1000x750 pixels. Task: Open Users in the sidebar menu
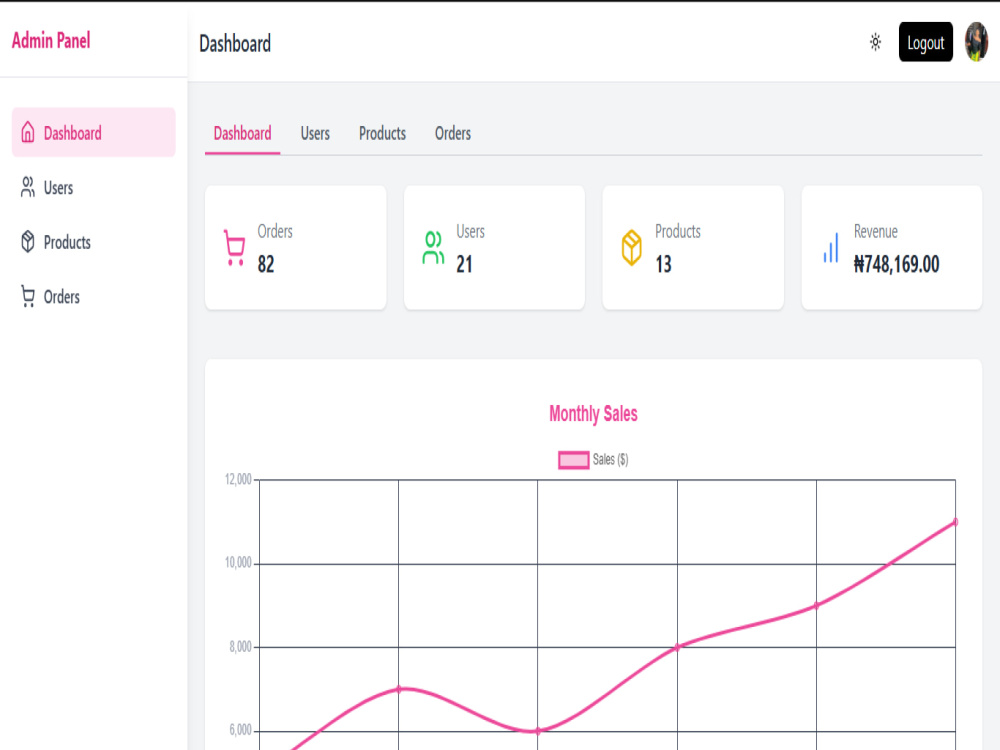tap(93, 187)
